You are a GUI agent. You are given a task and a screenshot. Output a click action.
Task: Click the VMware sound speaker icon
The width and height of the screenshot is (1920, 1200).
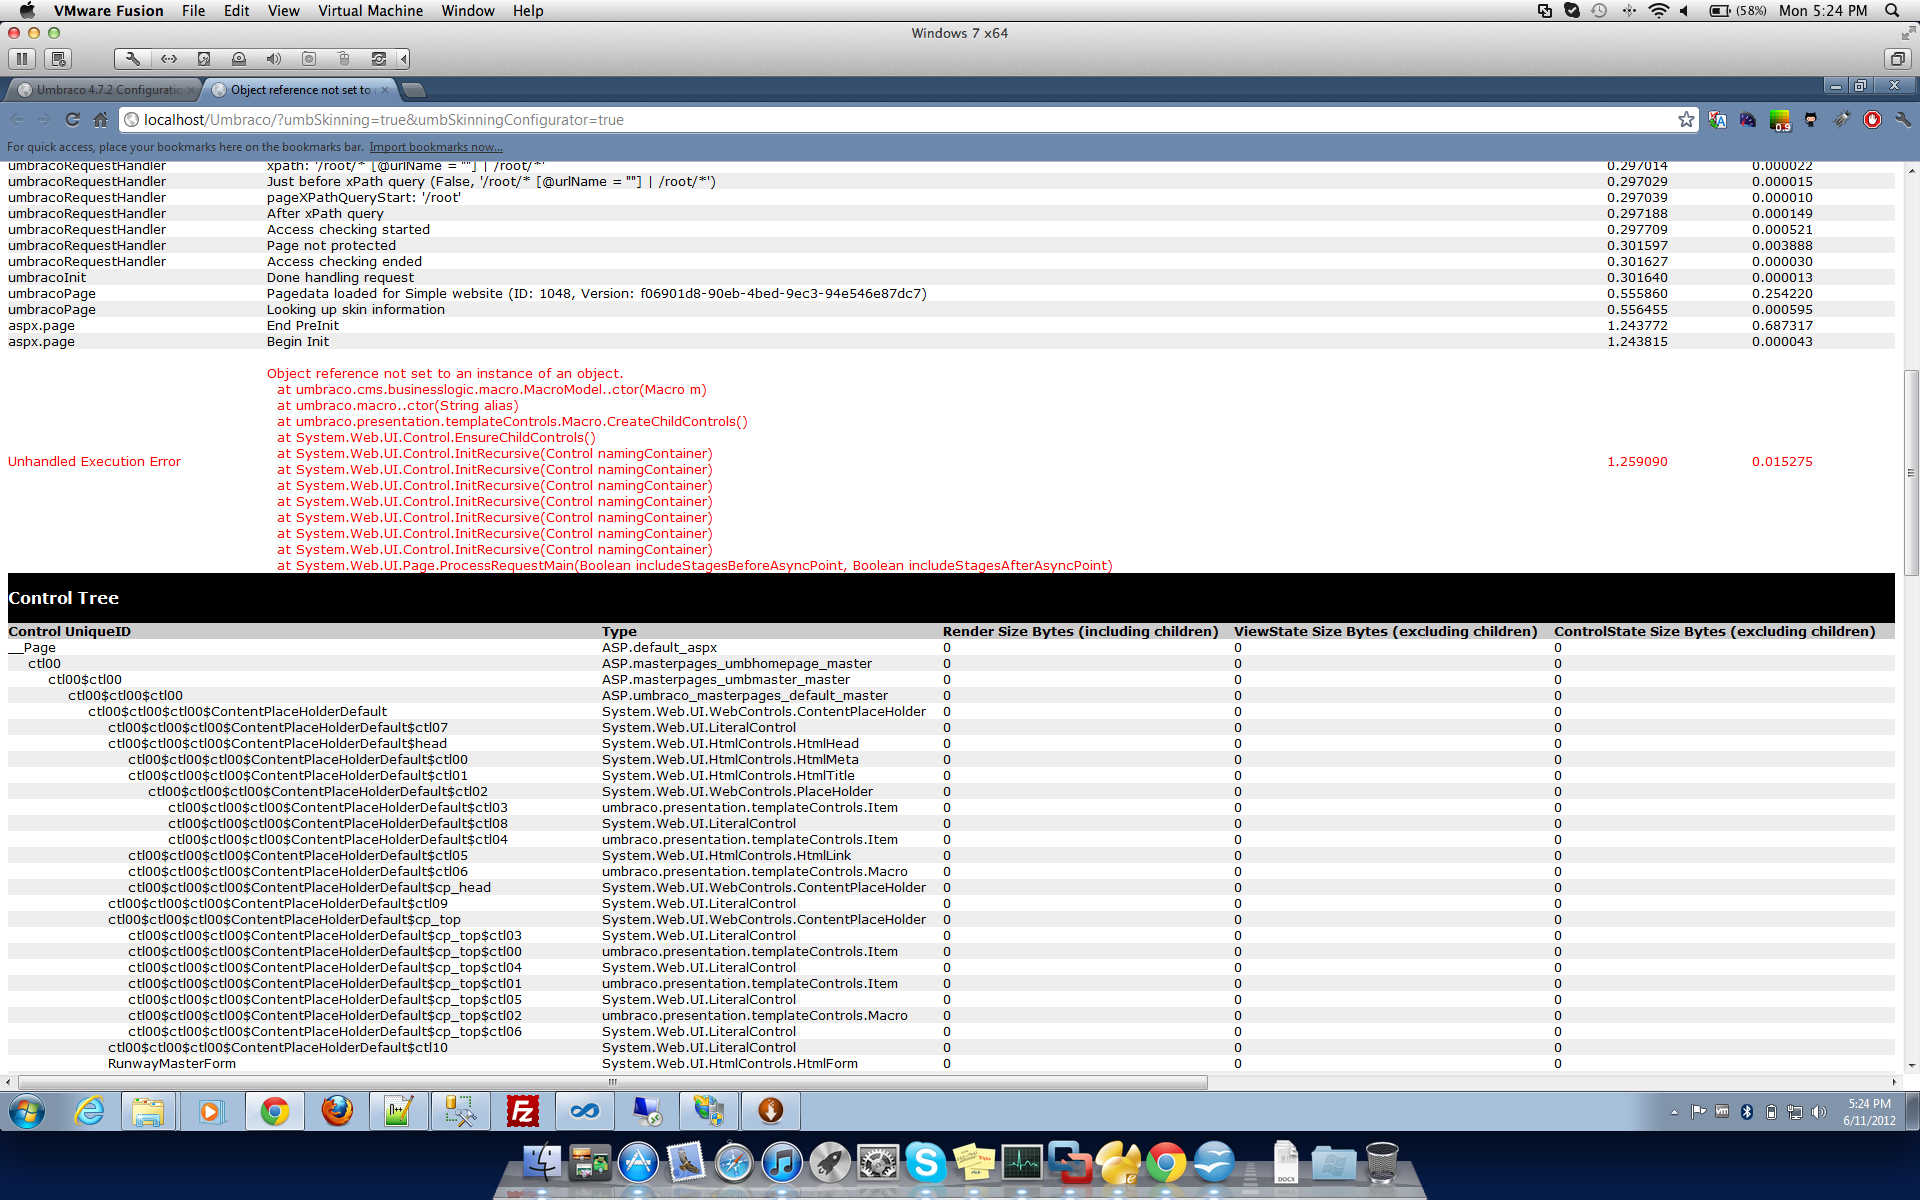pyautogui.click(x=273, y=59)
